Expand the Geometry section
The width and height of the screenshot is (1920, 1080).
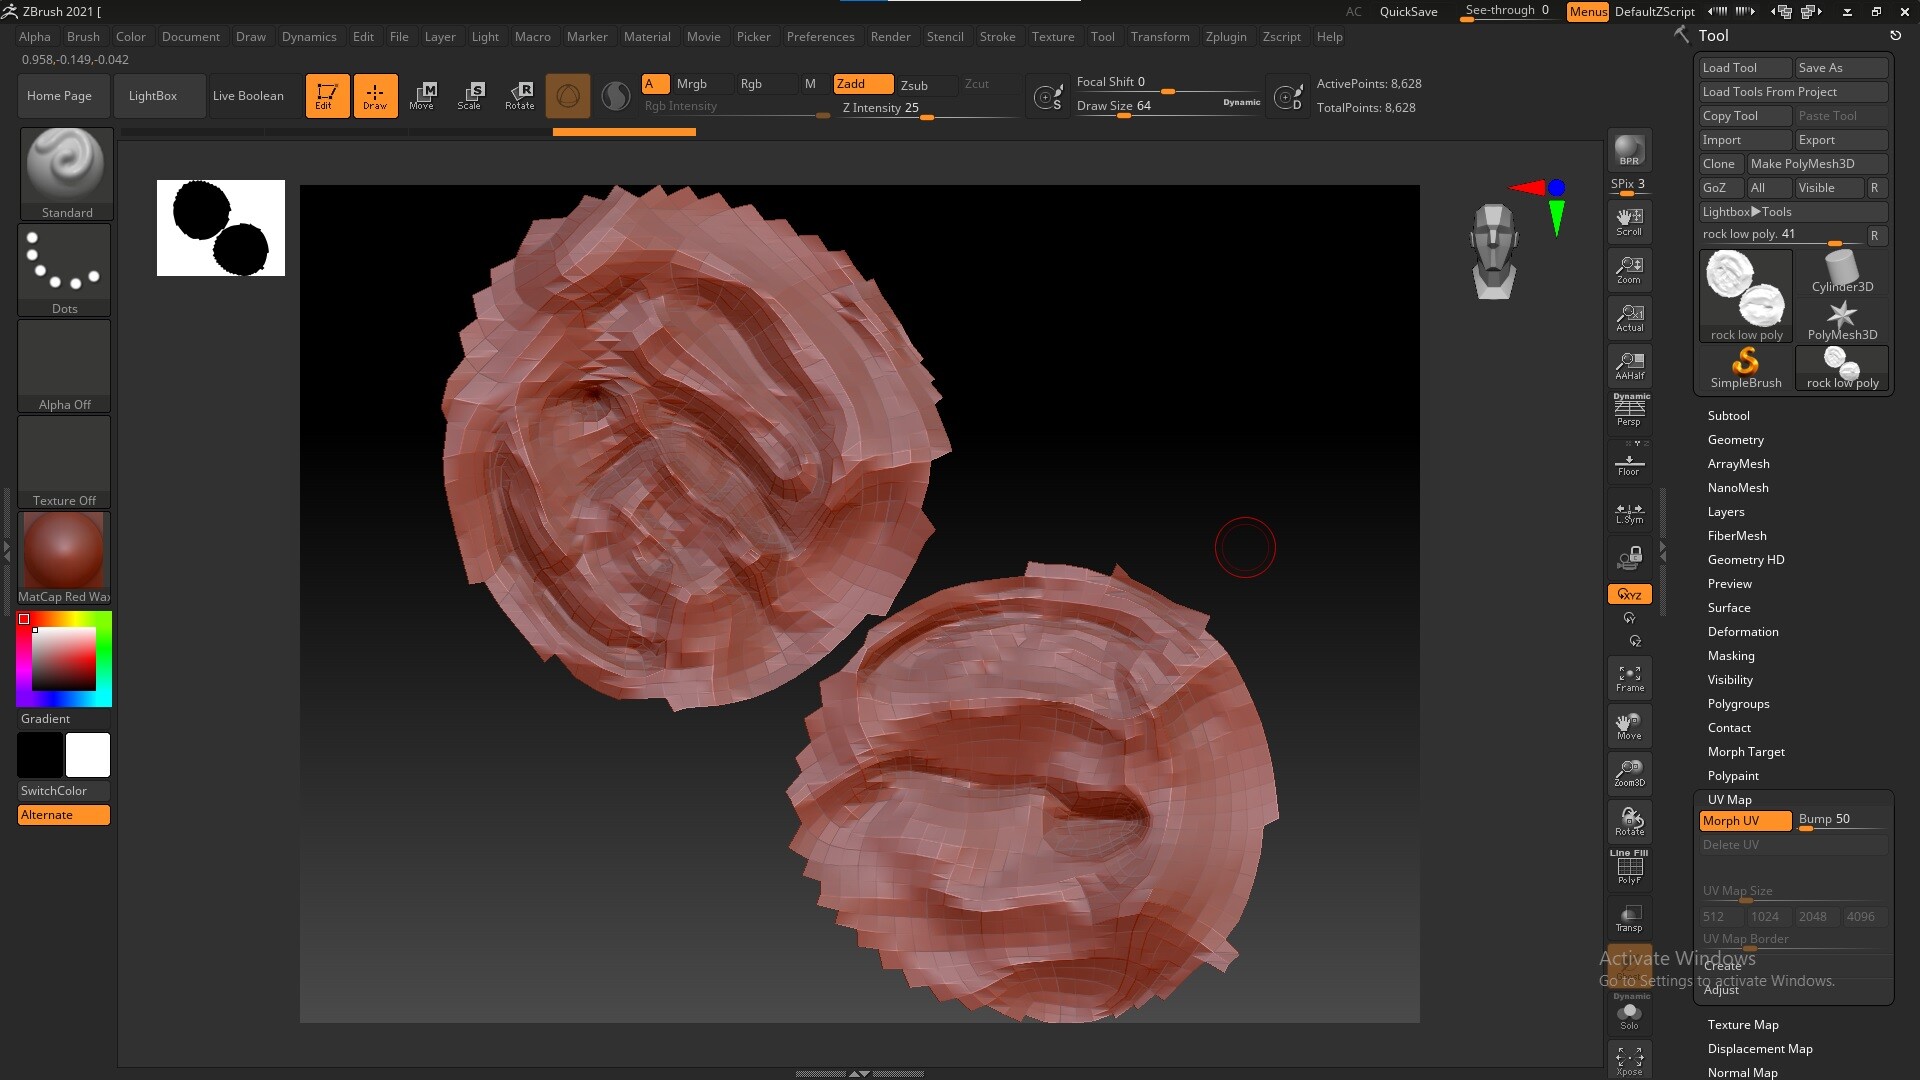[1735, 440]
